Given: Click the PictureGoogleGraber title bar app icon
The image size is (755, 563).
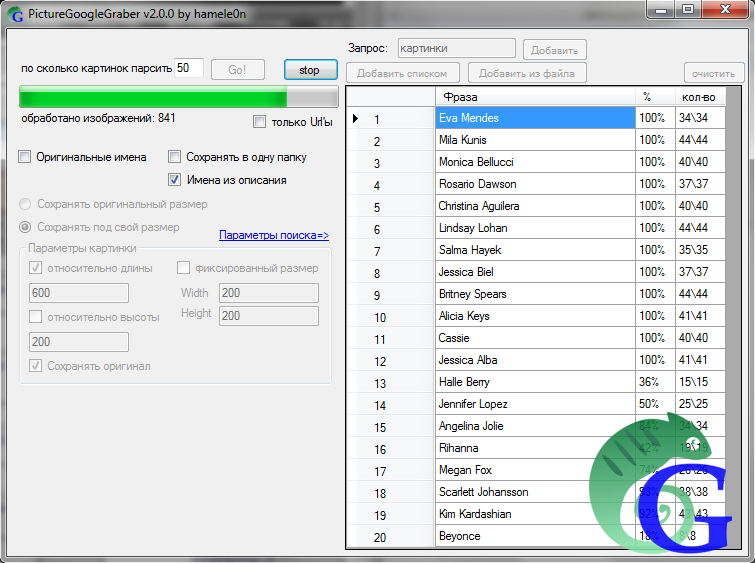Looking at the screenshot, I should pos(15,15).
